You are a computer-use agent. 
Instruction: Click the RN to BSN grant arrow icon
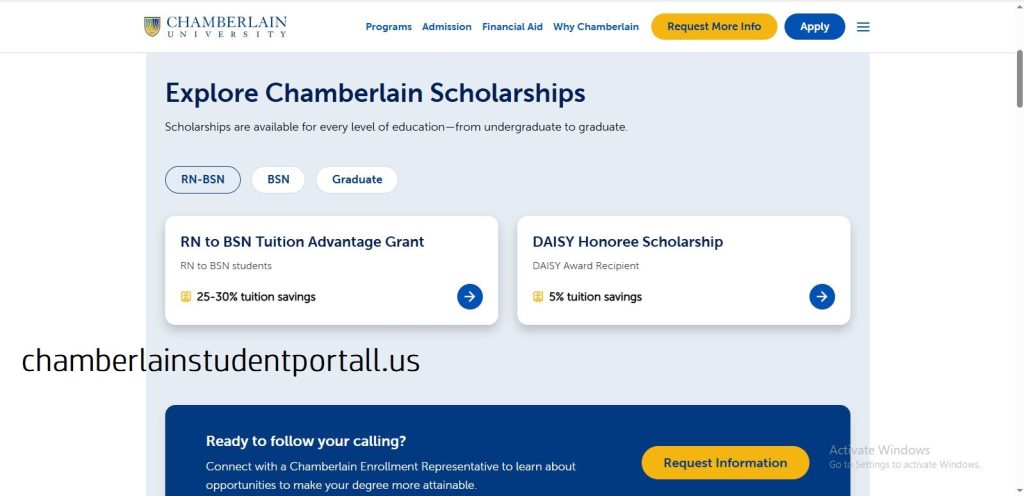pos(470,296)
